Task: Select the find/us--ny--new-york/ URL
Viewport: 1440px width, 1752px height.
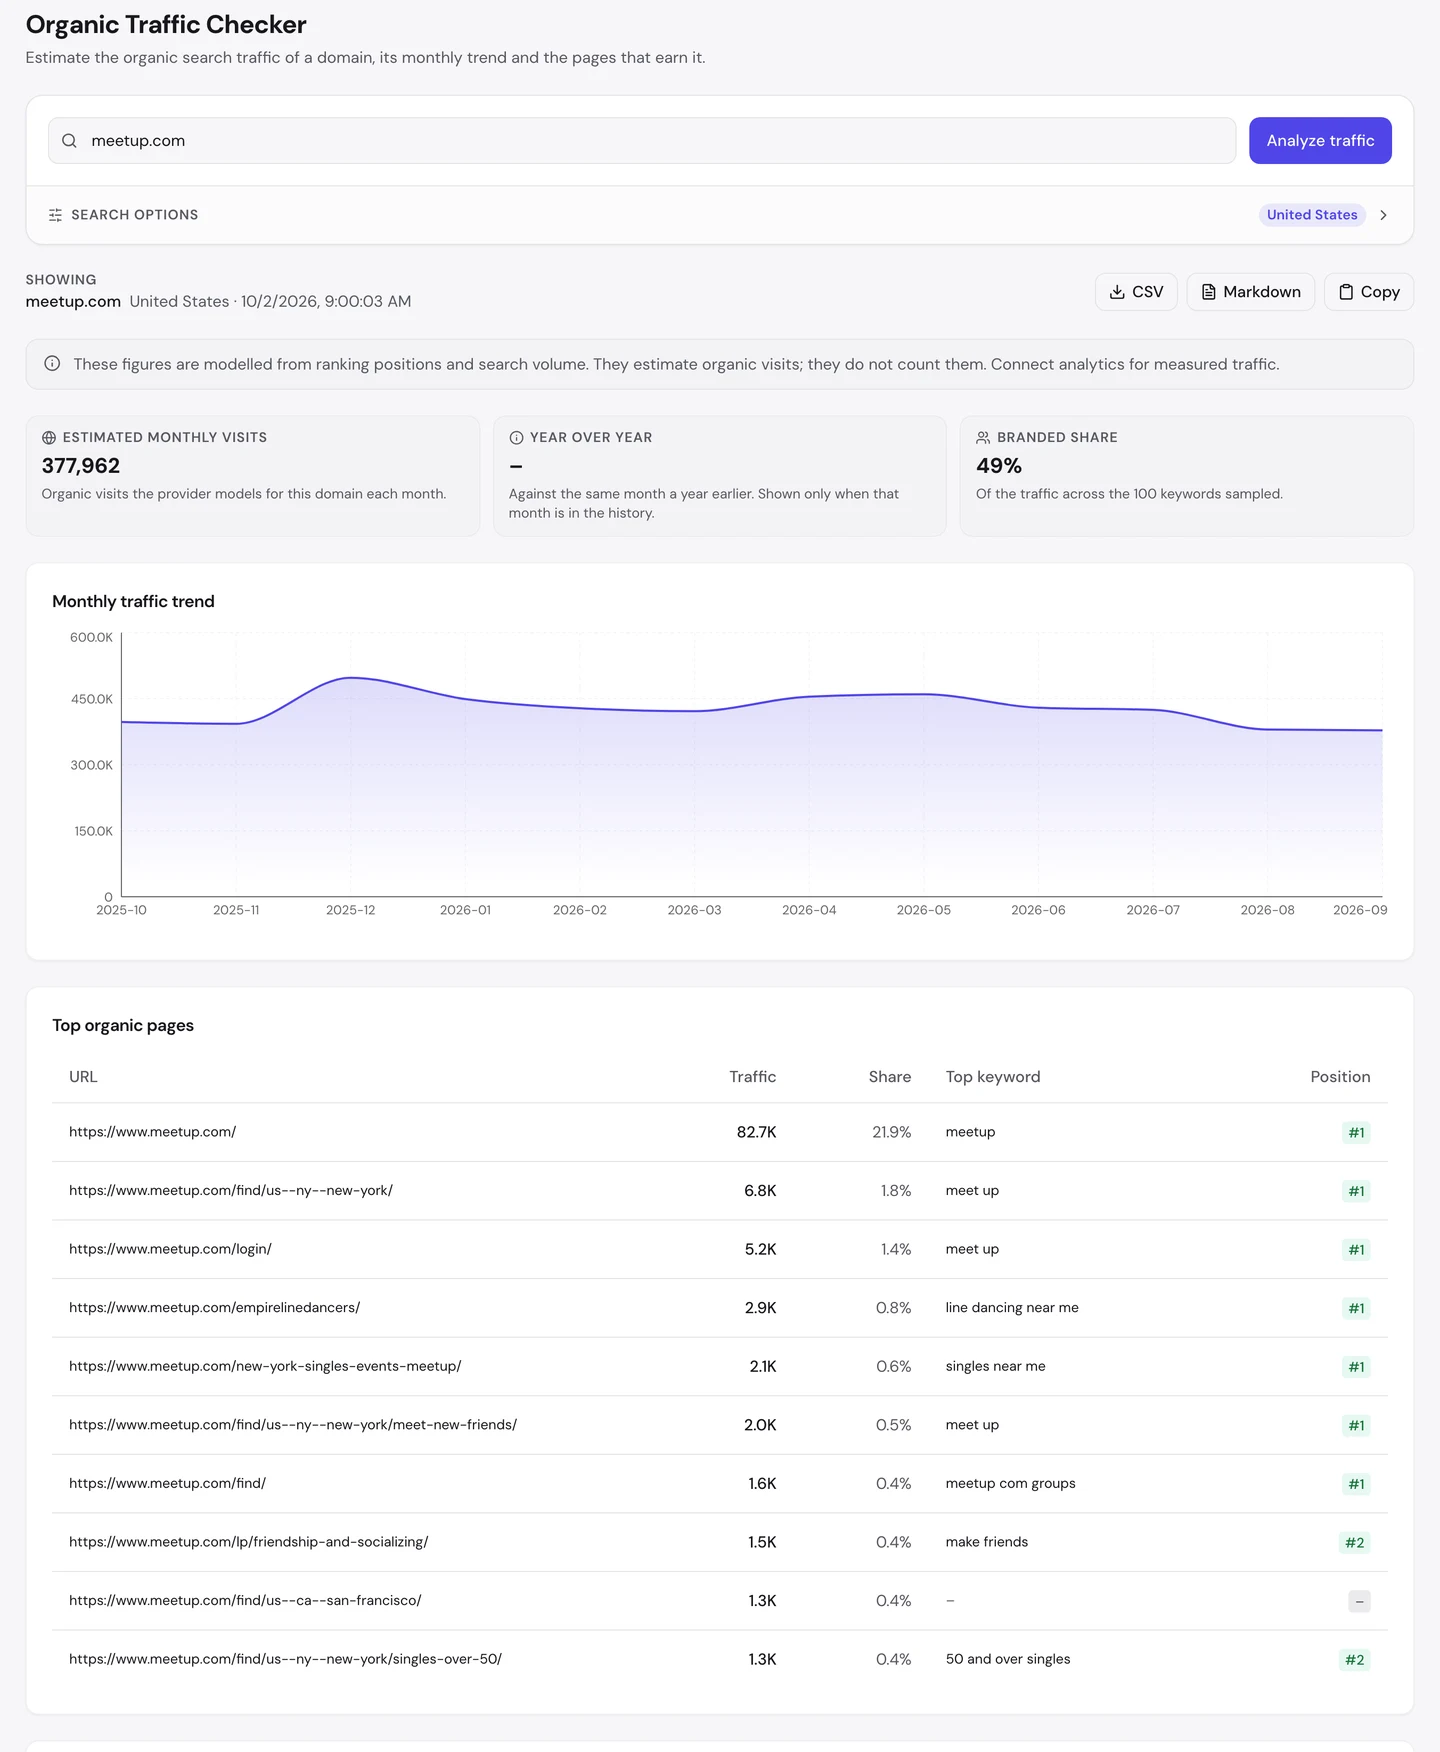Action: point(231,1191)
